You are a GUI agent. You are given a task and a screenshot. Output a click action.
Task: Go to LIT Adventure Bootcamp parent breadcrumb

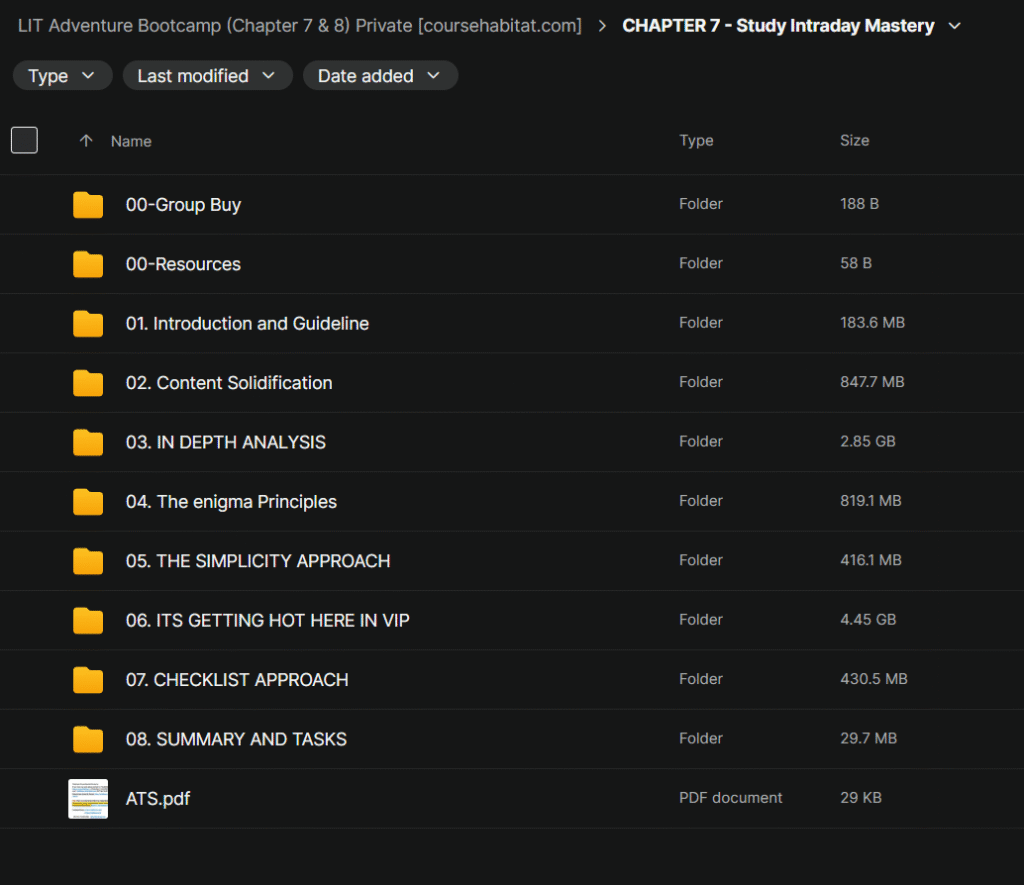tap(300, 26)
